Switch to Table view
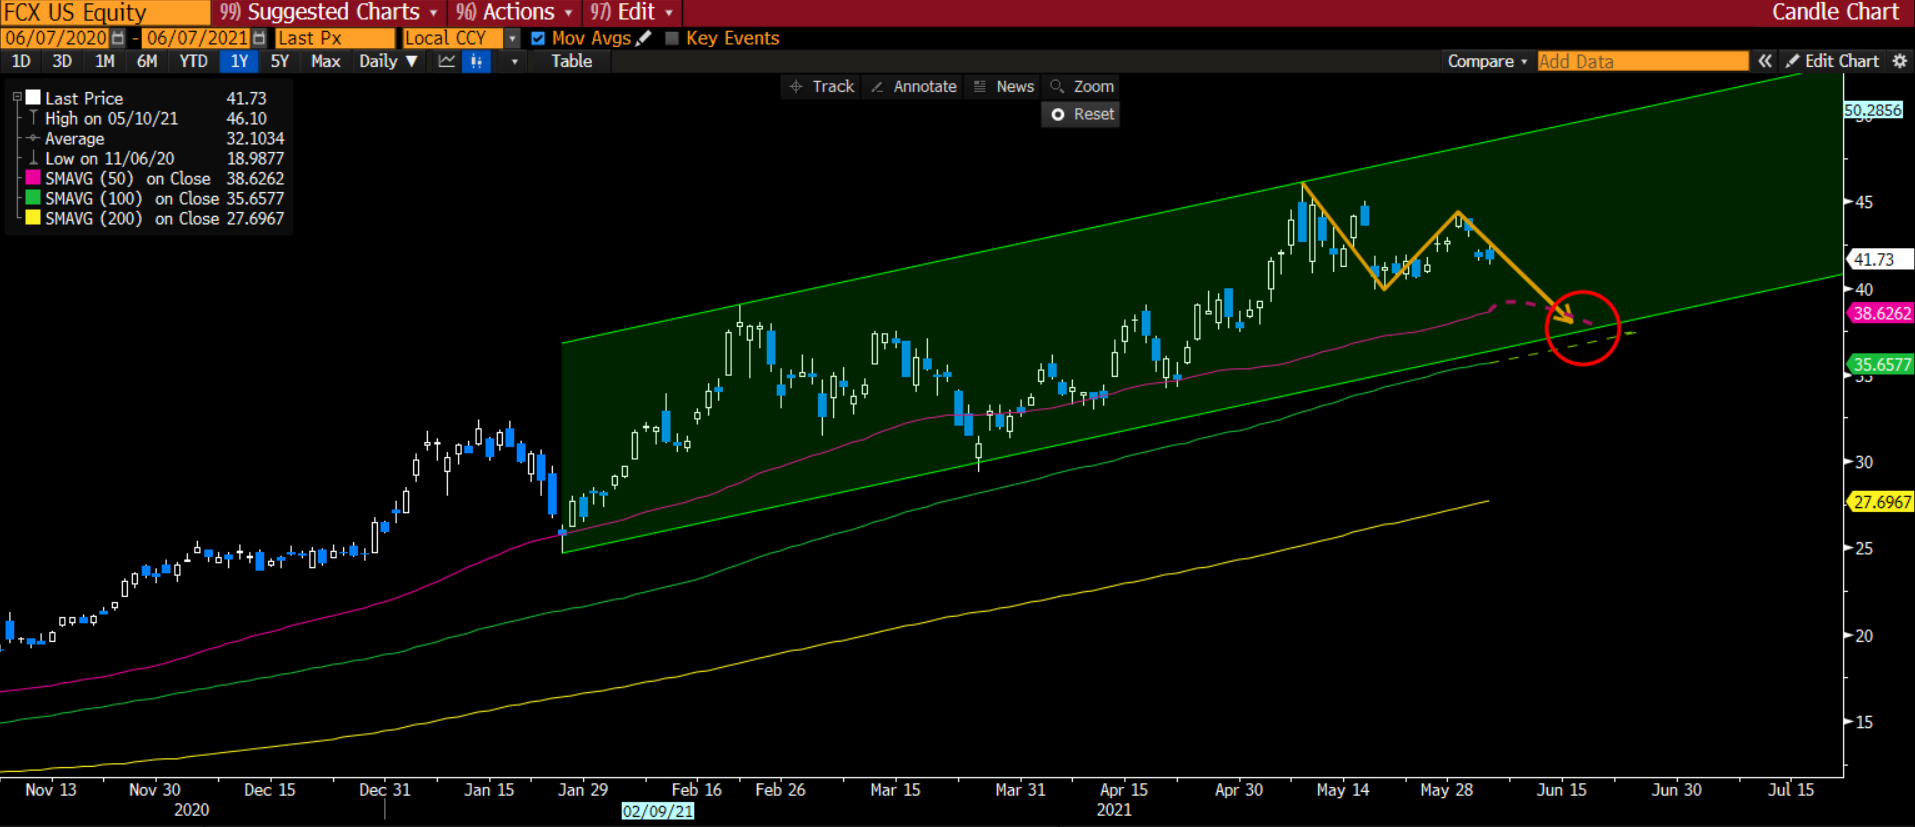Image resolution: width=1915 pixels, height=827 pixels. [x=571, y=61]
